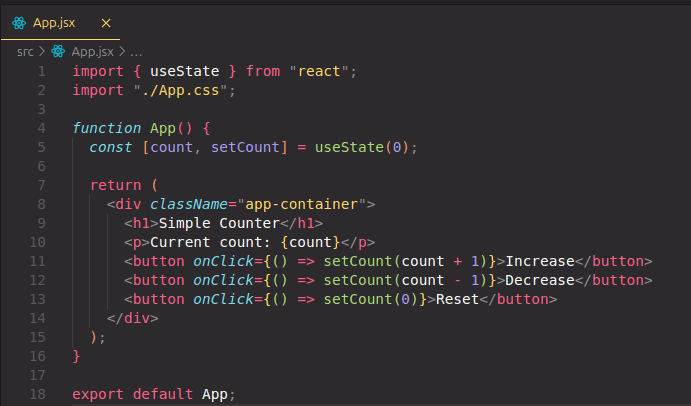Select the App.jsx tab label

[54, 22]
